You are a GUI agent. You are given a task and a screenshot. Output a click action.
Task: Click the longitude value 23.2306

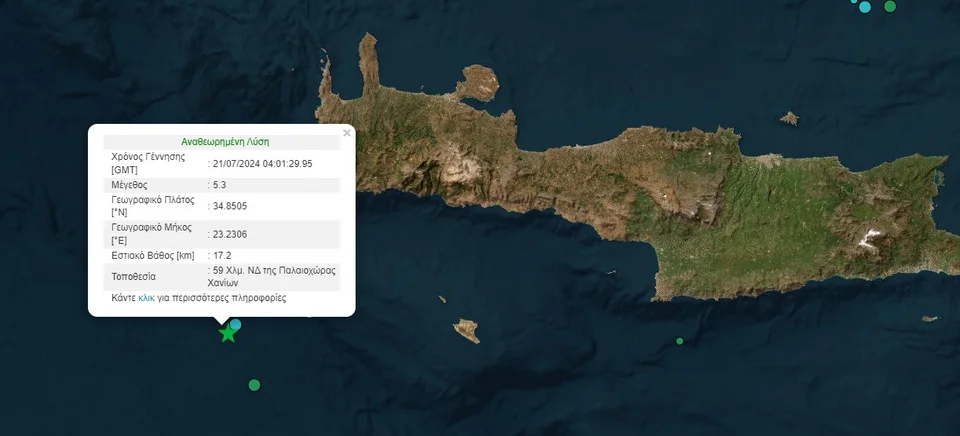pyautogui.click(x=229, y=234)
